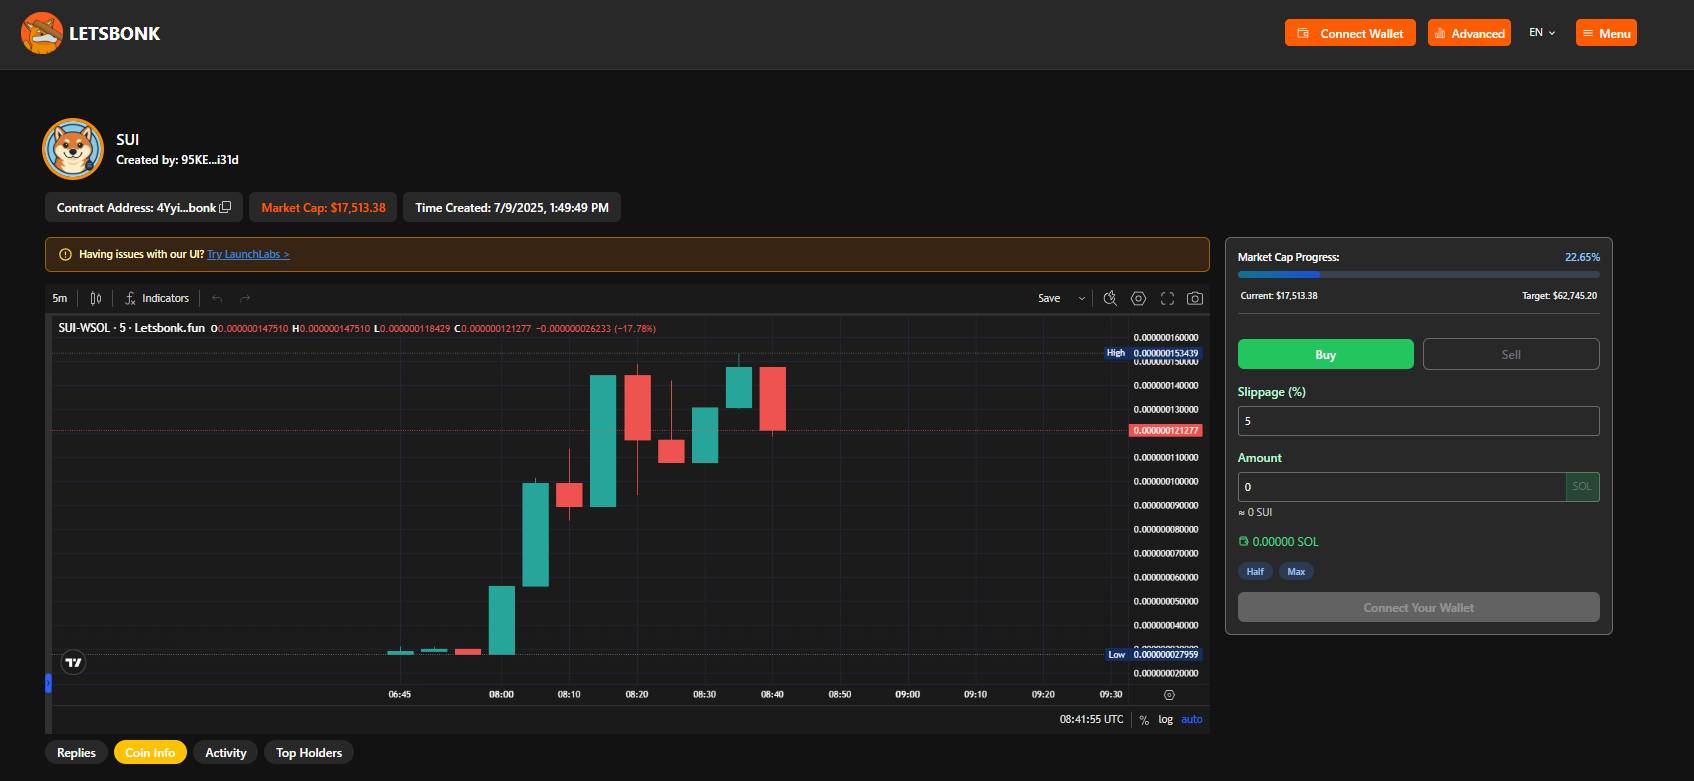Click the TradingView logo badge on chart

(73, 662)
